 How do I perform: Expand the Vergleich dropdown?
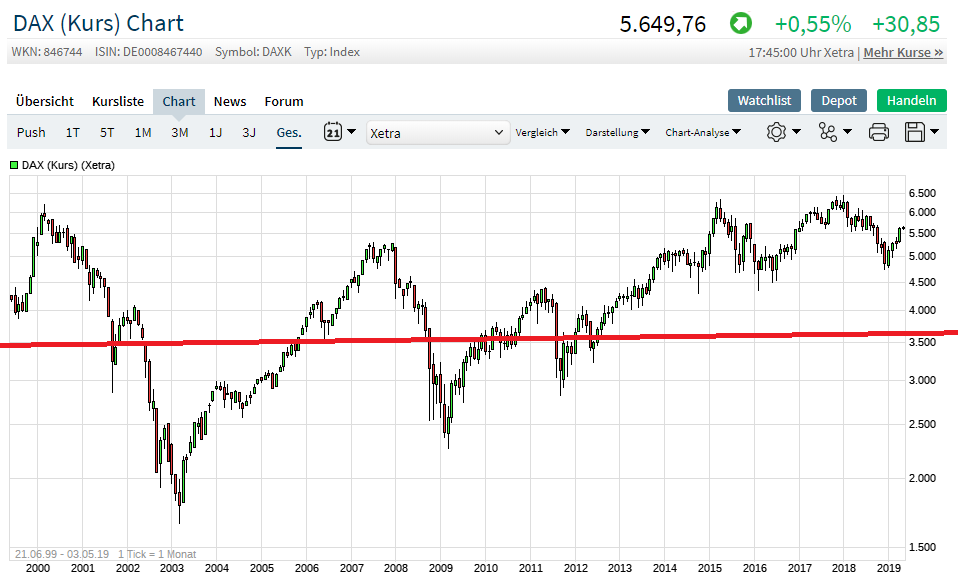(542, 132)
